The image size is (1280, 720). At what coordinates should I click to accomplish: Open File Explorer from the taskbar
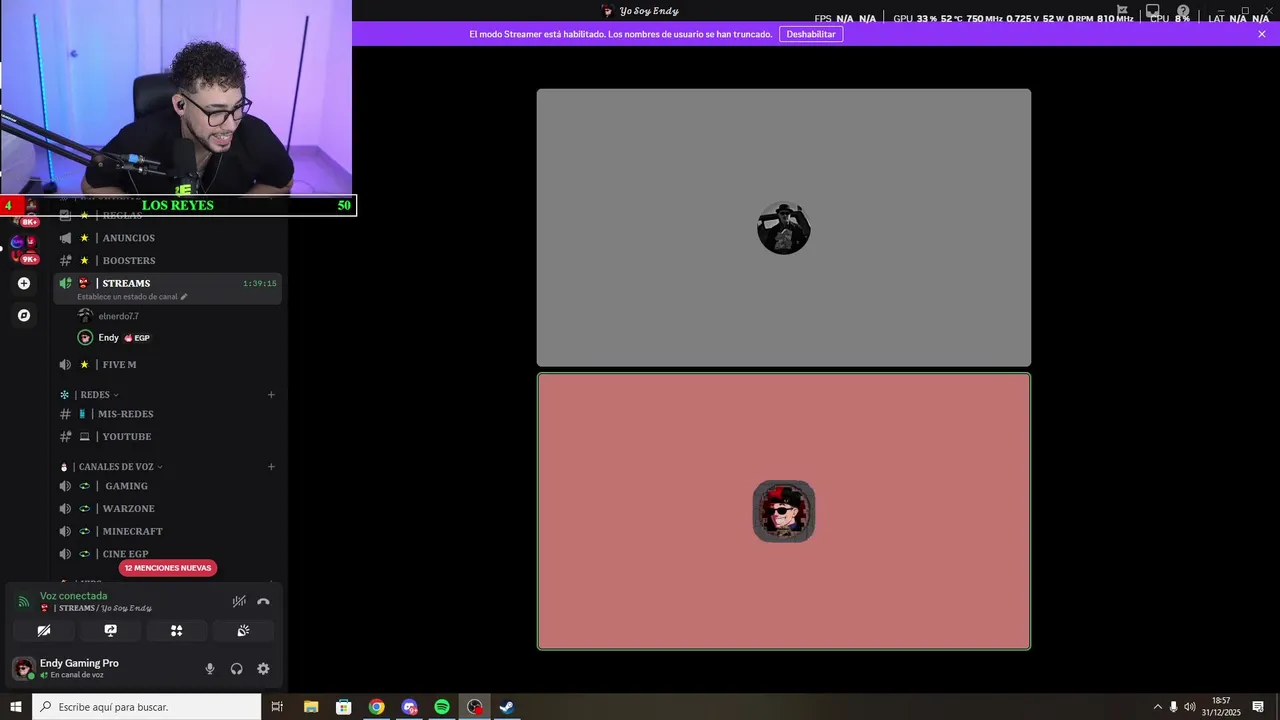pos(310,707)
